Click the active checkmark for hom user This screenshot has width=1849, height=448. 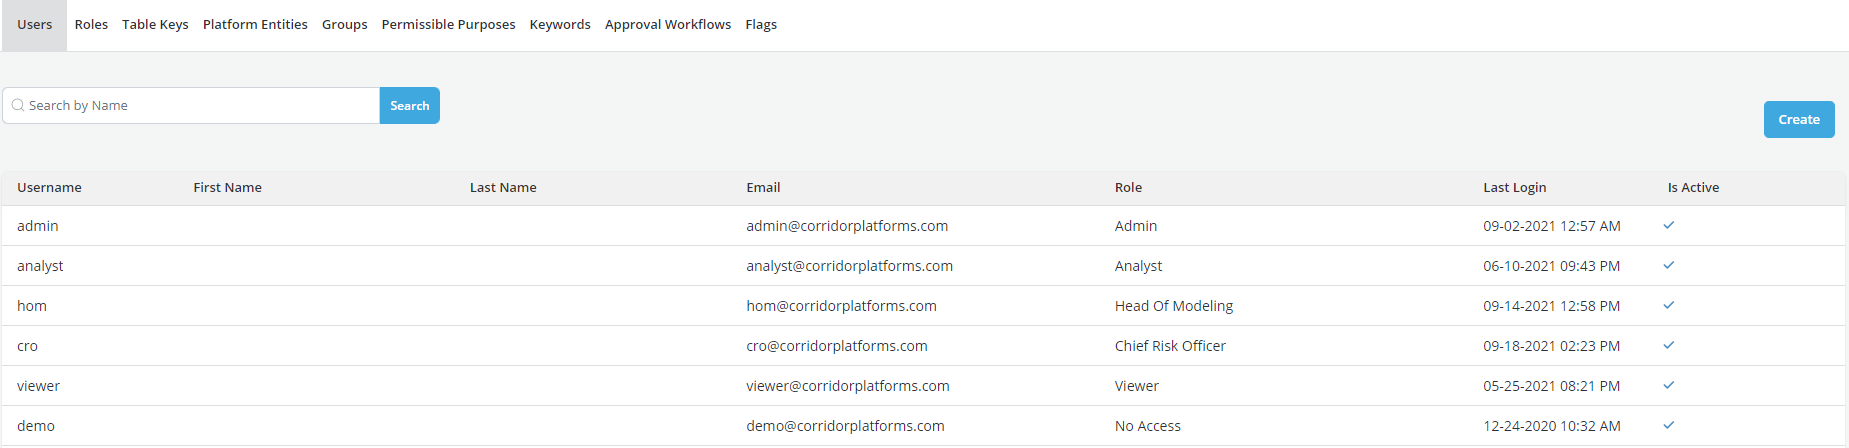click(x=1668, y=305)
